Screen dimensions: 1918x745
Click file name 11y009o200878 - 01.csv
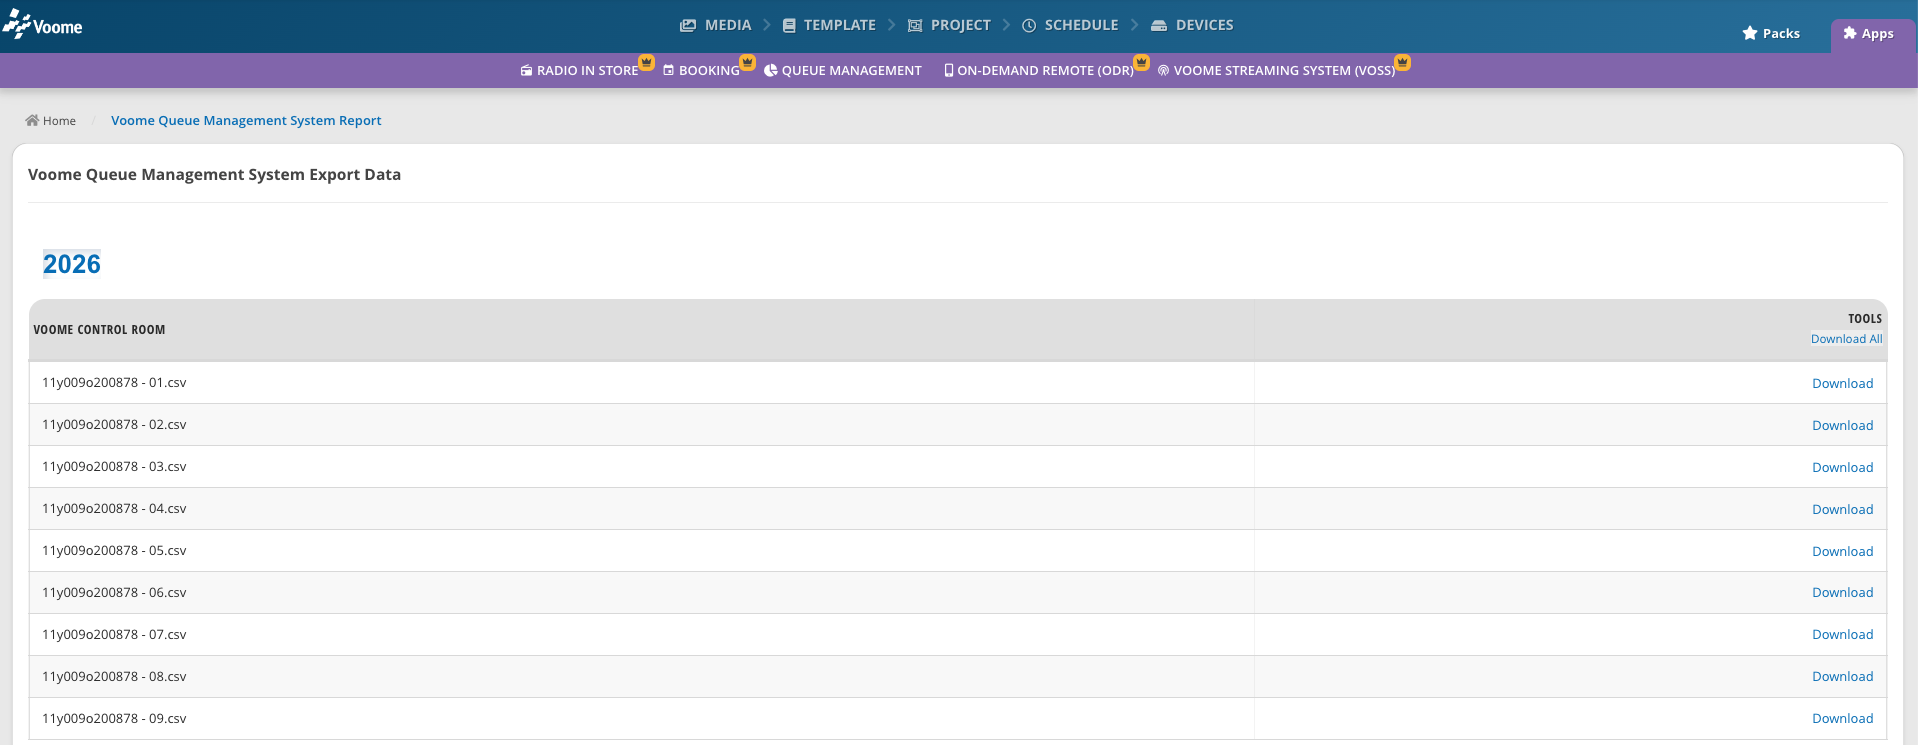[114, 383]
